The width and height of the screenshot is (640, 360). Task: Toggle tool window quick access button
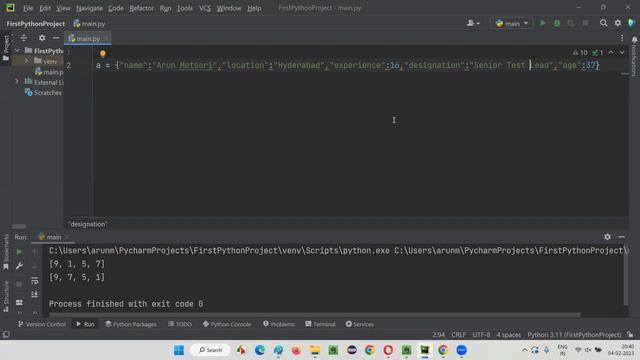[6, 335]
